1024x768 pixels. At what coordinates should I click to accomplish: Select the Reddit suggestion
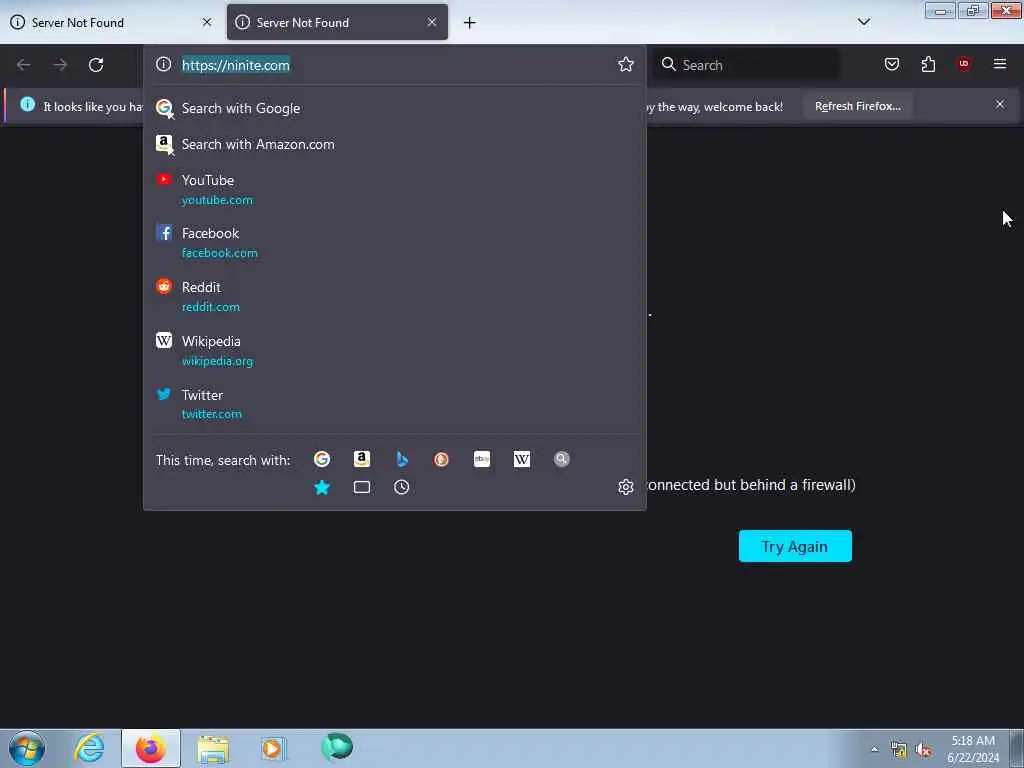click(x=394, y=296)
